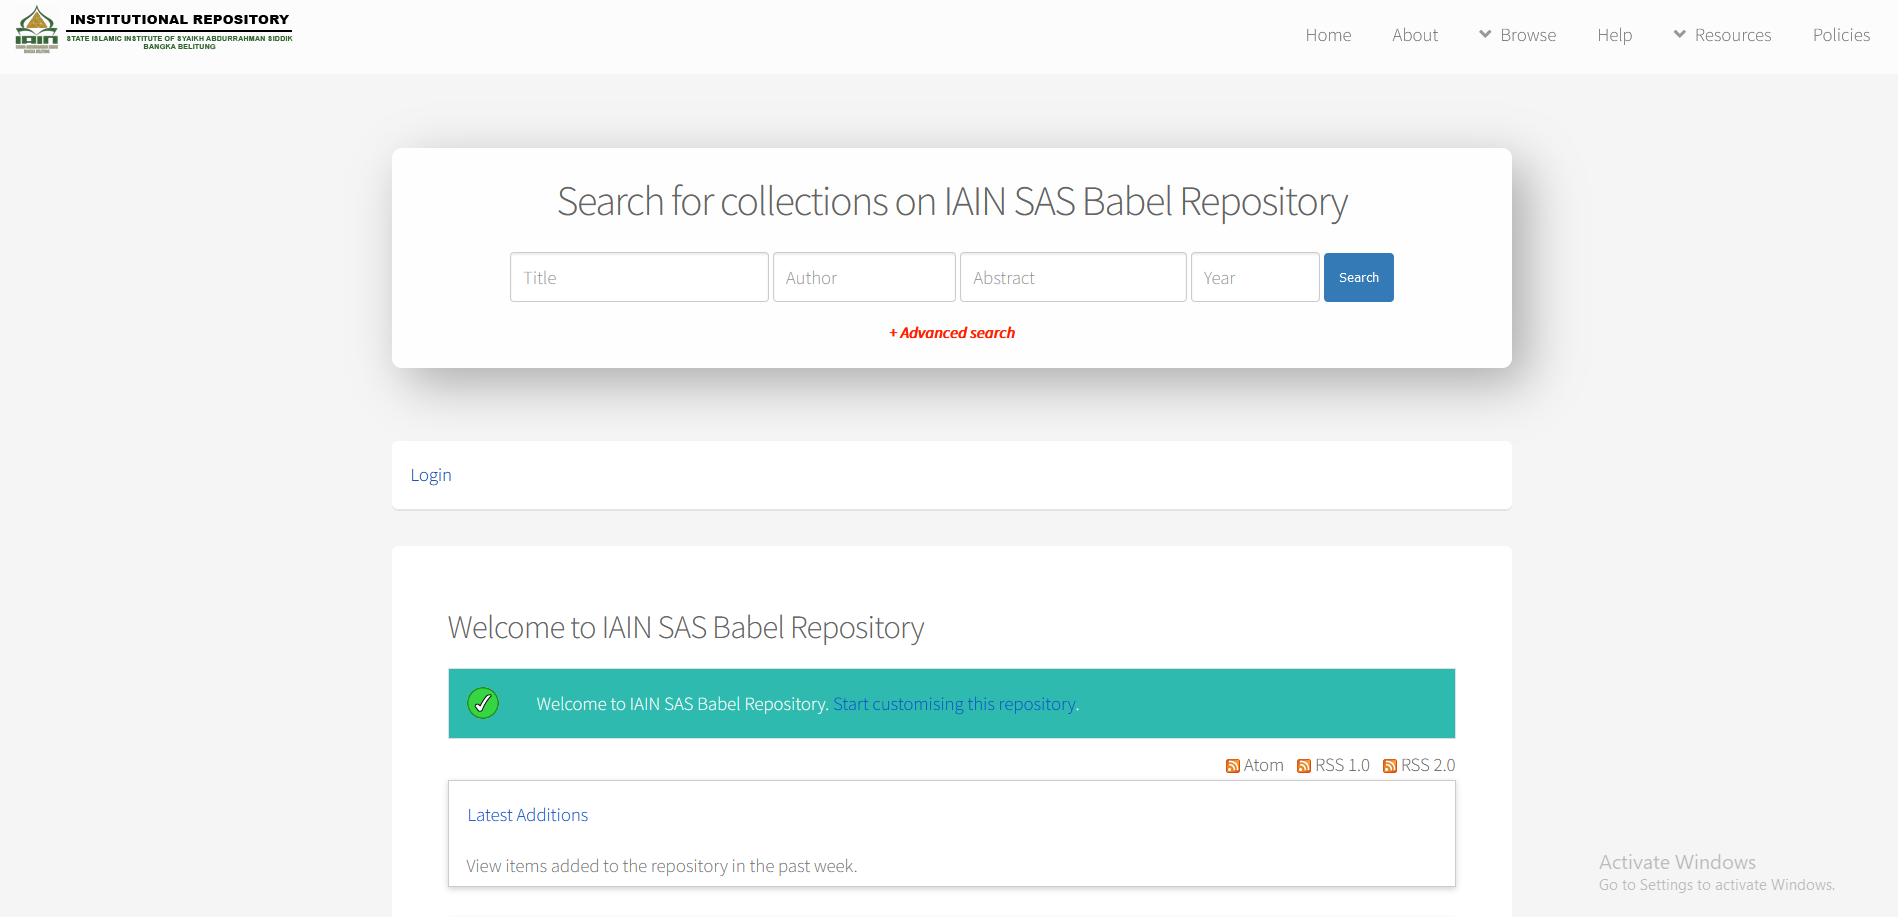Open the About page from navbar
Viewport: 1898px width, 917px height.
[x=1415, y=35]
